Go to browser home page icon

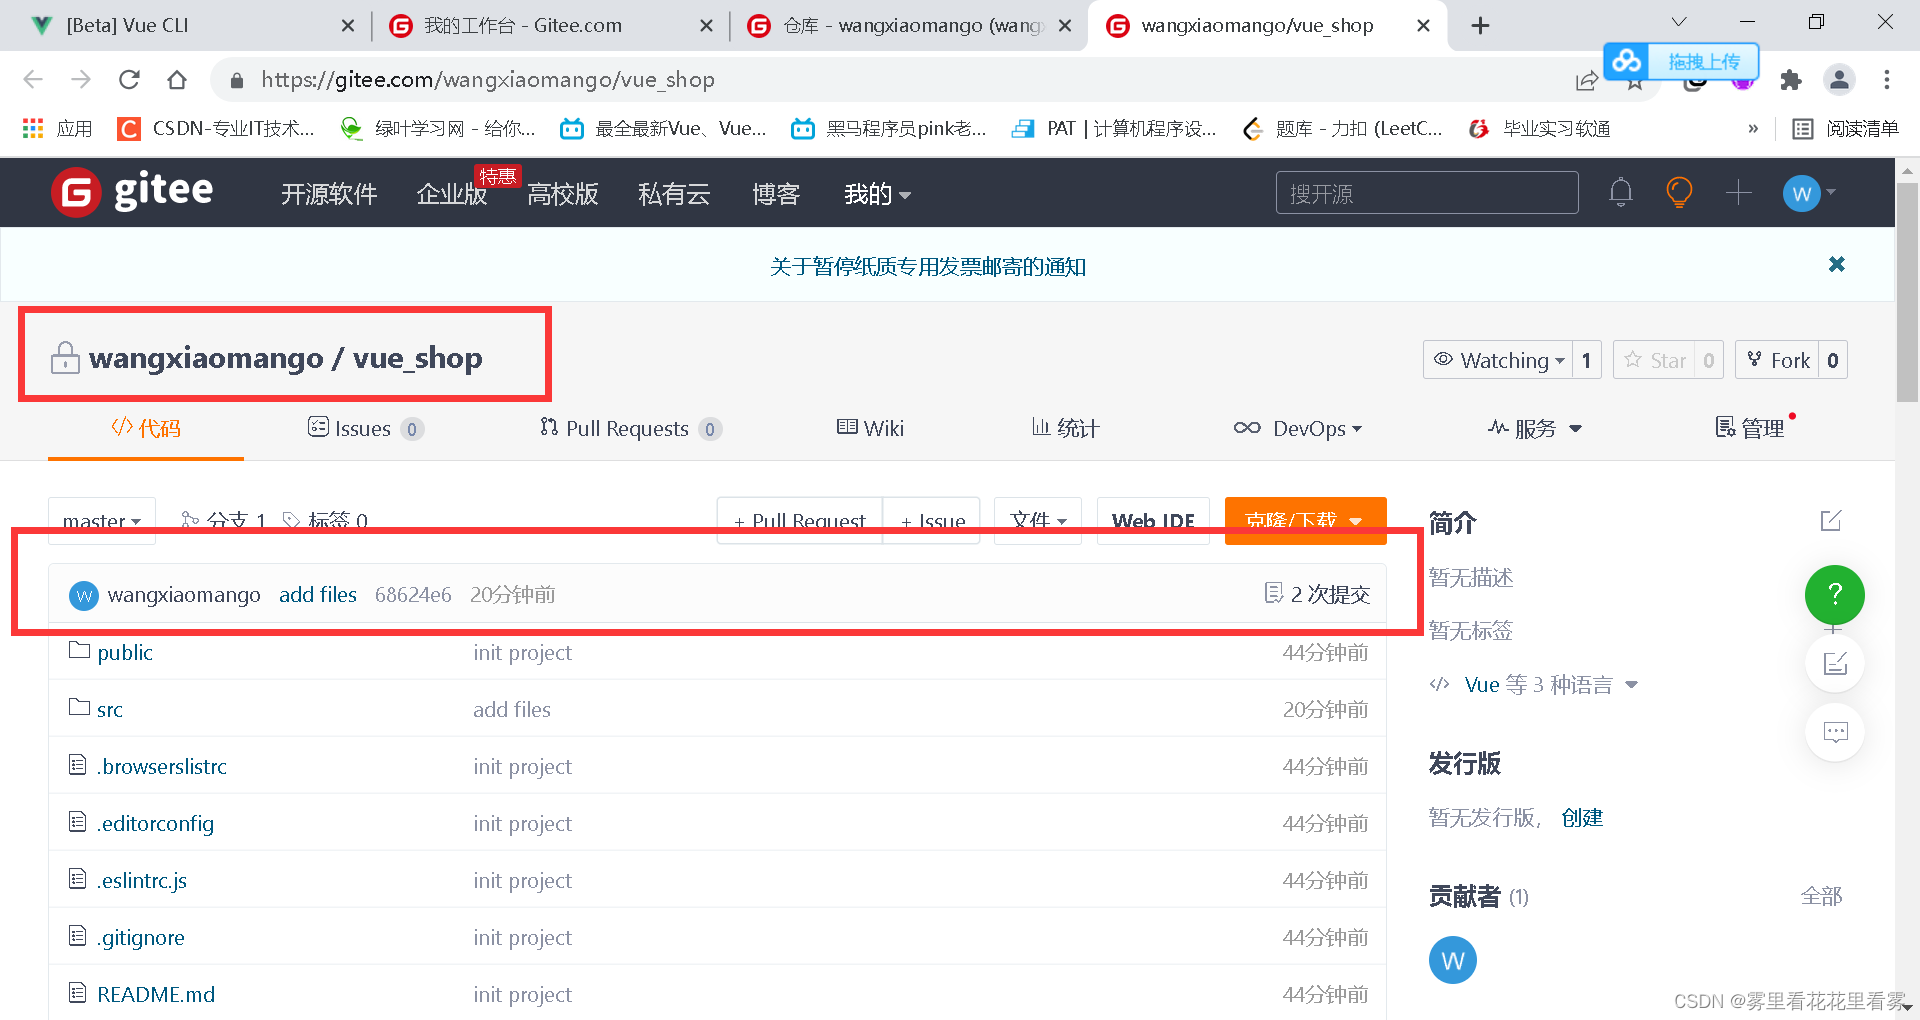pos(177,79)
